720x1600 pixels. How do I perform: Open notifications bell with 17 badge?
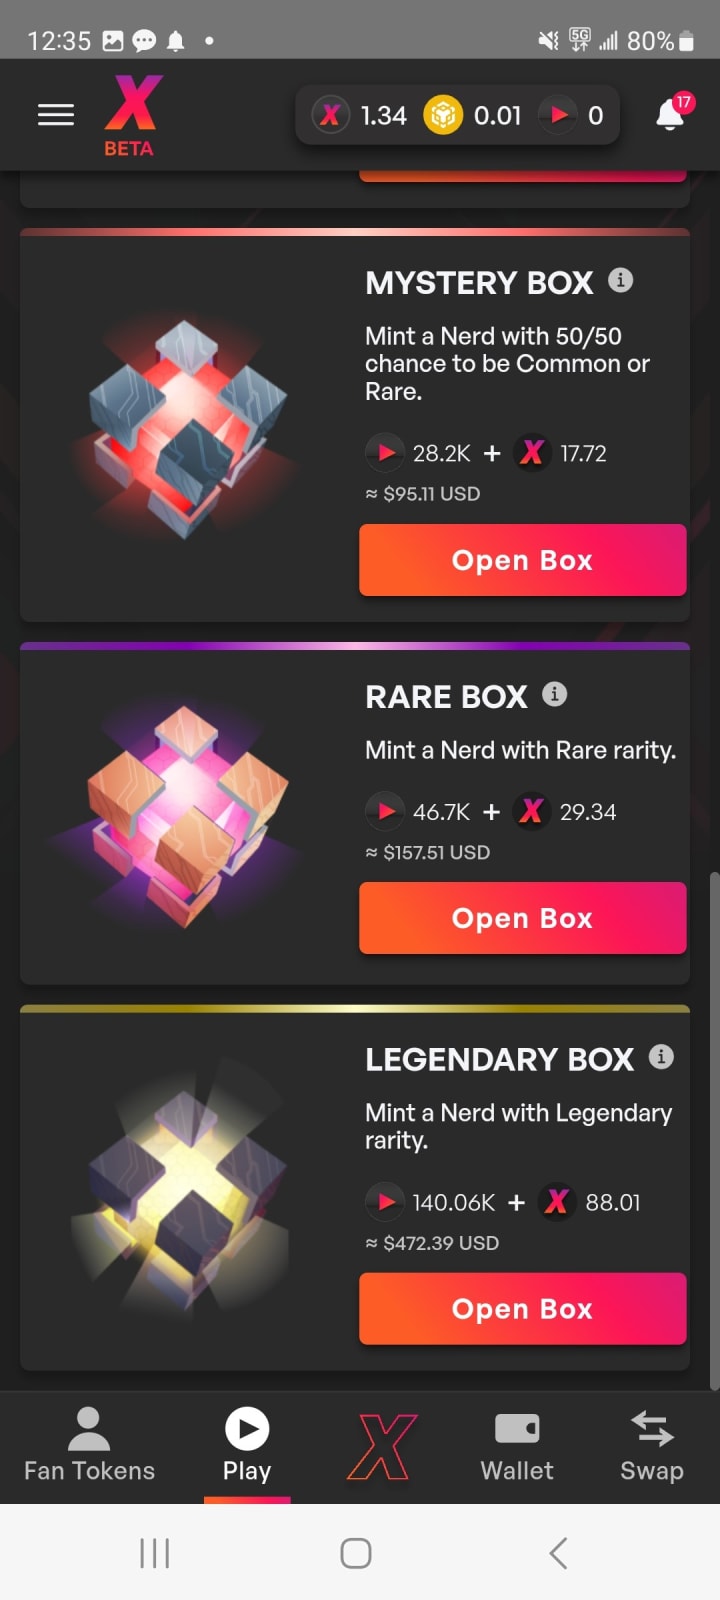pyautogui.click(x=672, y=115)
